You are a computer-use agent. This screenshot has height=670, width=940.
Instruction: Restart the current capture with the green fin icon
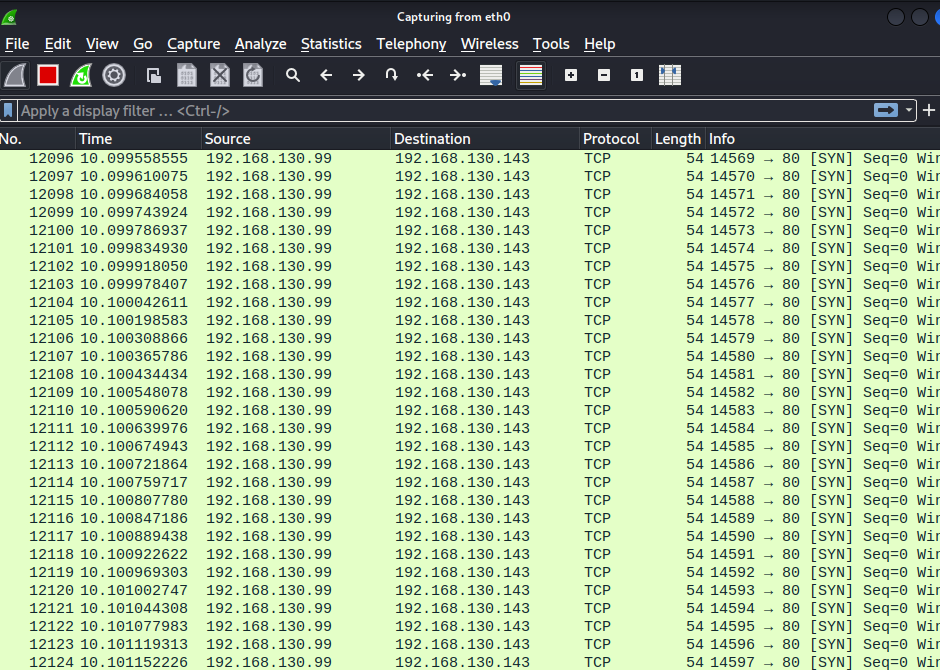click(x=81, y=76)
